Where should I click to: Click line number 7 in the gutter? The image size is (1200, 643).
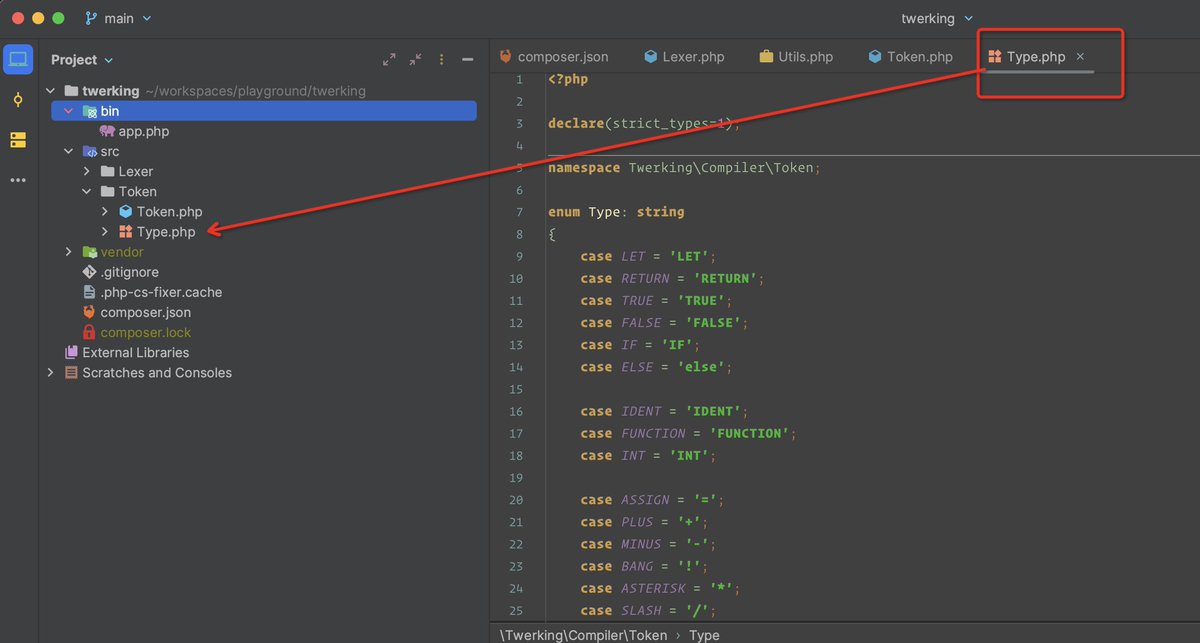pyautogui.click(x=519, y=212)
